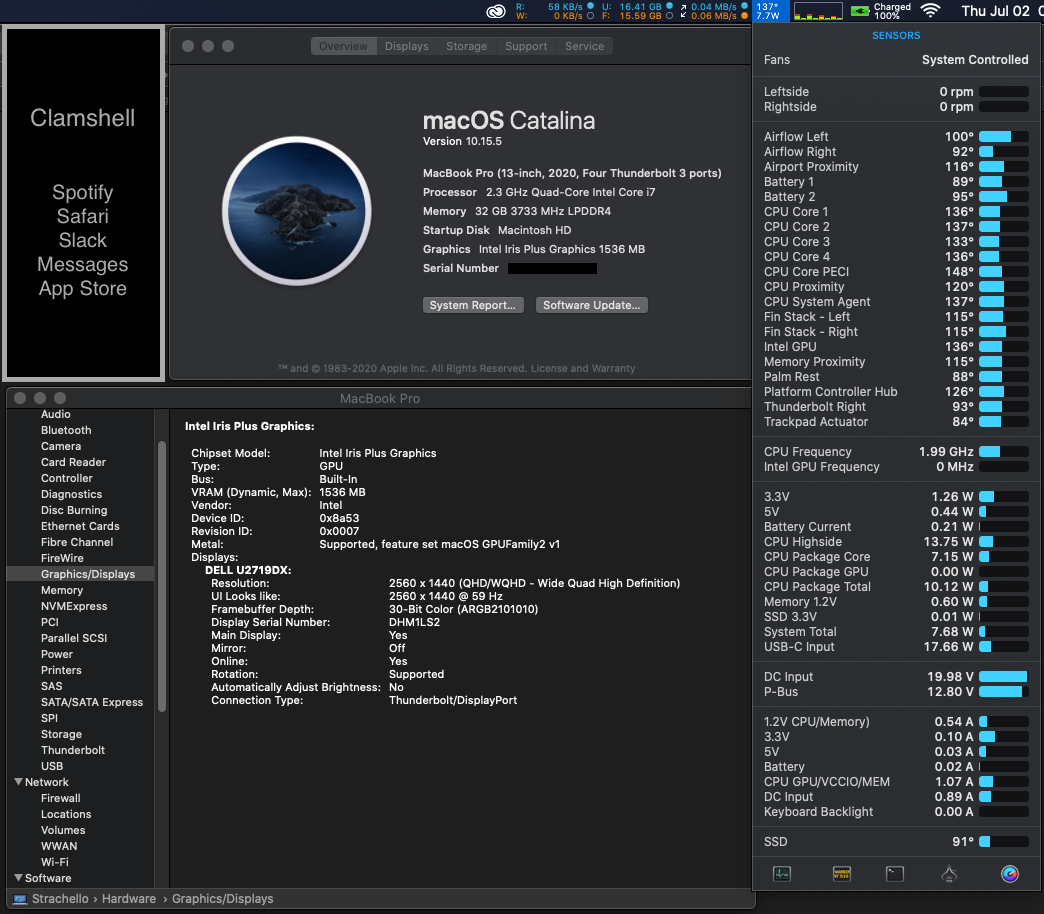Collapse the Software section disclosure triangle

[19, 878]
